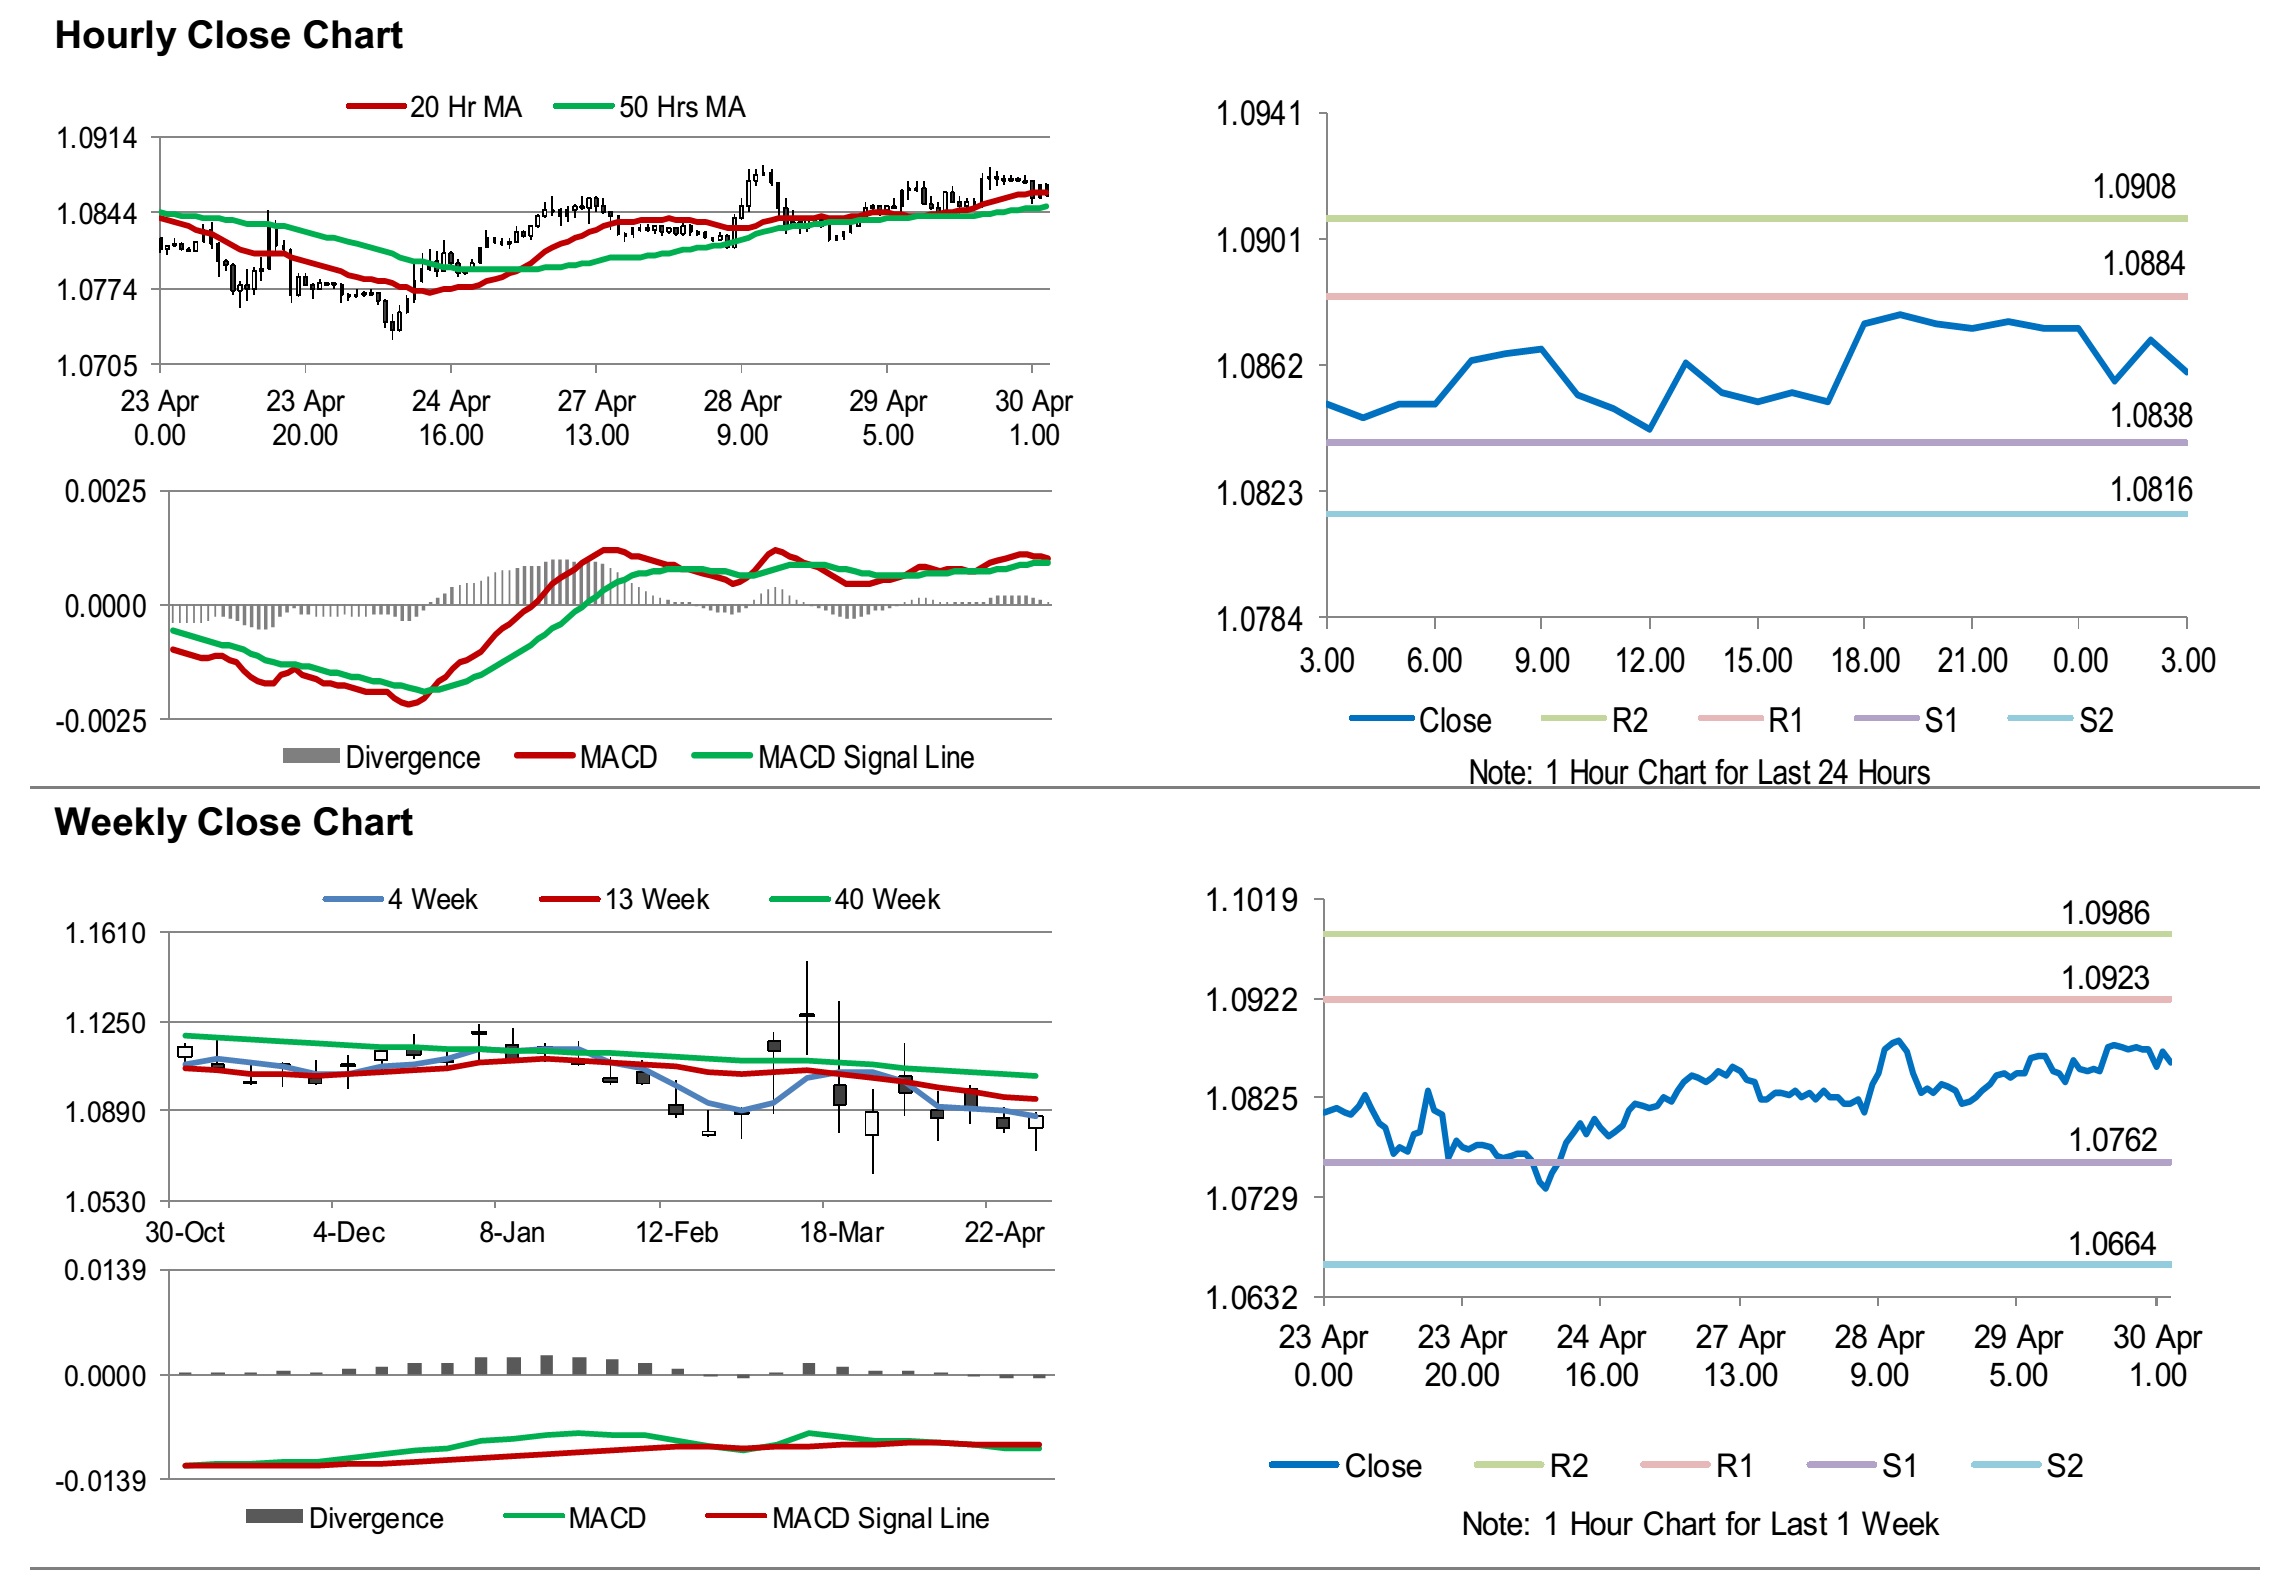The image size is (2291, 1577).
Task: Click the 1.0986 resistance label
Action: pyautogui.click(x=2105, y=912)
